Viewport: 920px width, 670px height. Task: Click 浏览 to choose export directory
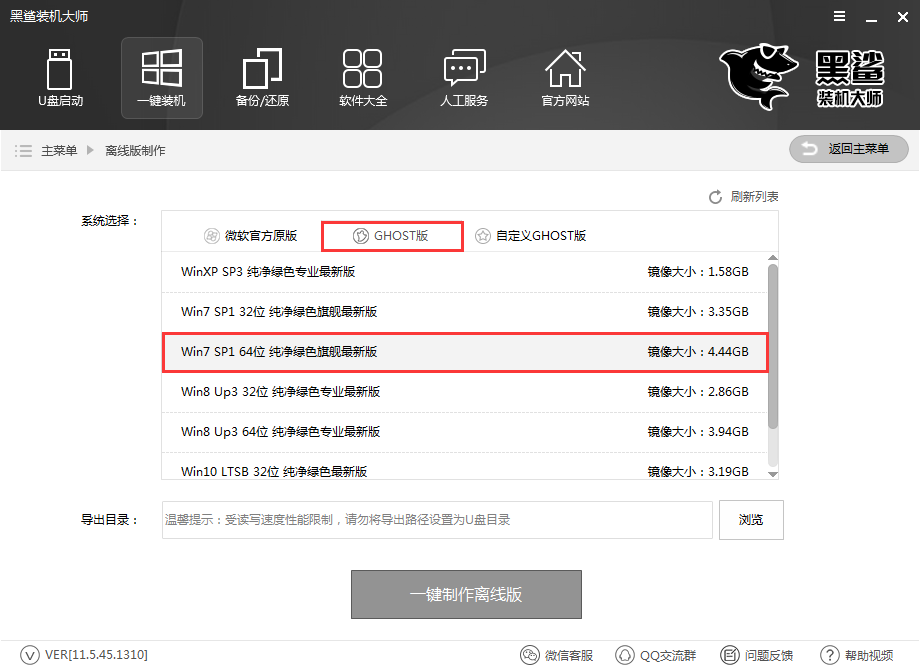point(751,519)
